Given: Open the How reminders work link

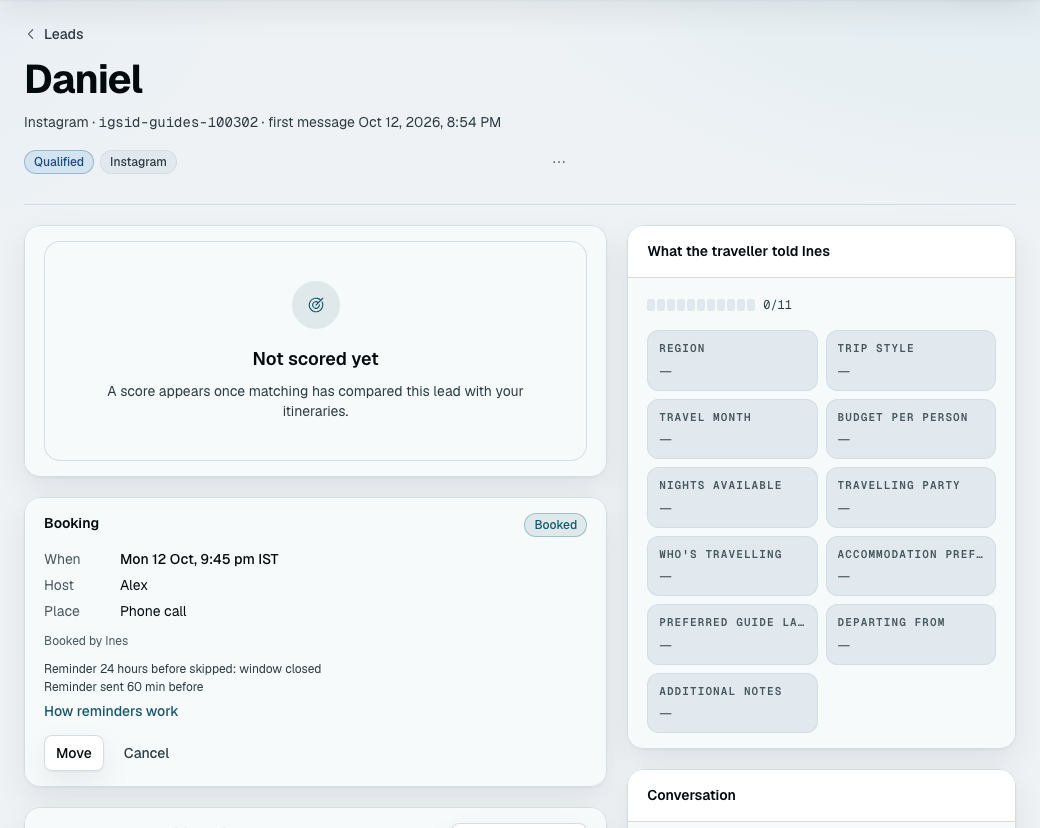Looking at the screenshot, I should [111, 711].
